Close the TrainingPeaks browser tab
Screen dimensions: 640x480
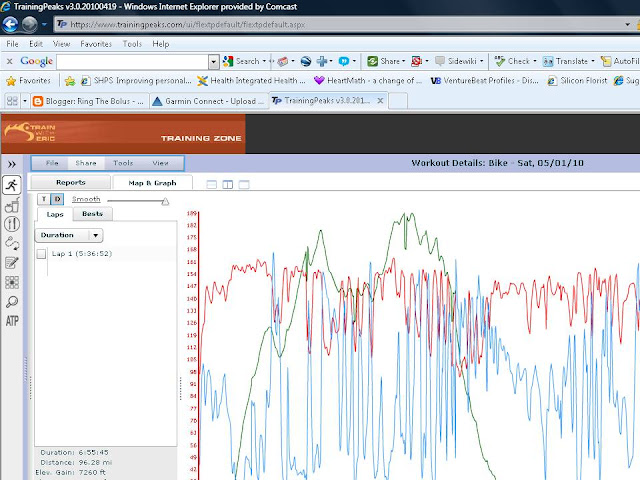coord(380,100)
